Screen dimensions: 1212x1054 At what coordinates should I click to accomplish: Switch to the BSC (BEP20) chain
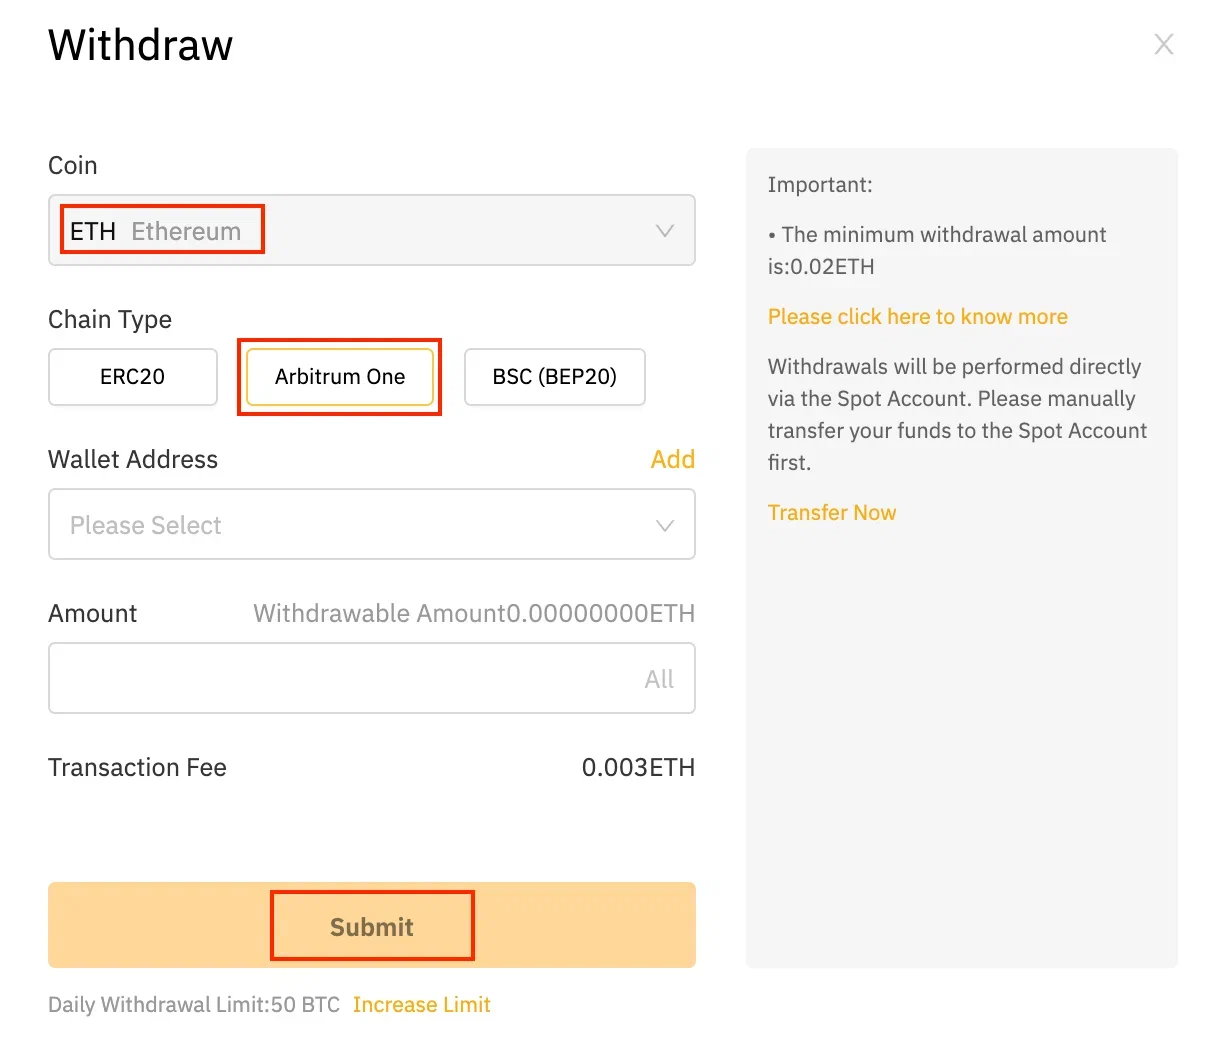tap(554, 377)
